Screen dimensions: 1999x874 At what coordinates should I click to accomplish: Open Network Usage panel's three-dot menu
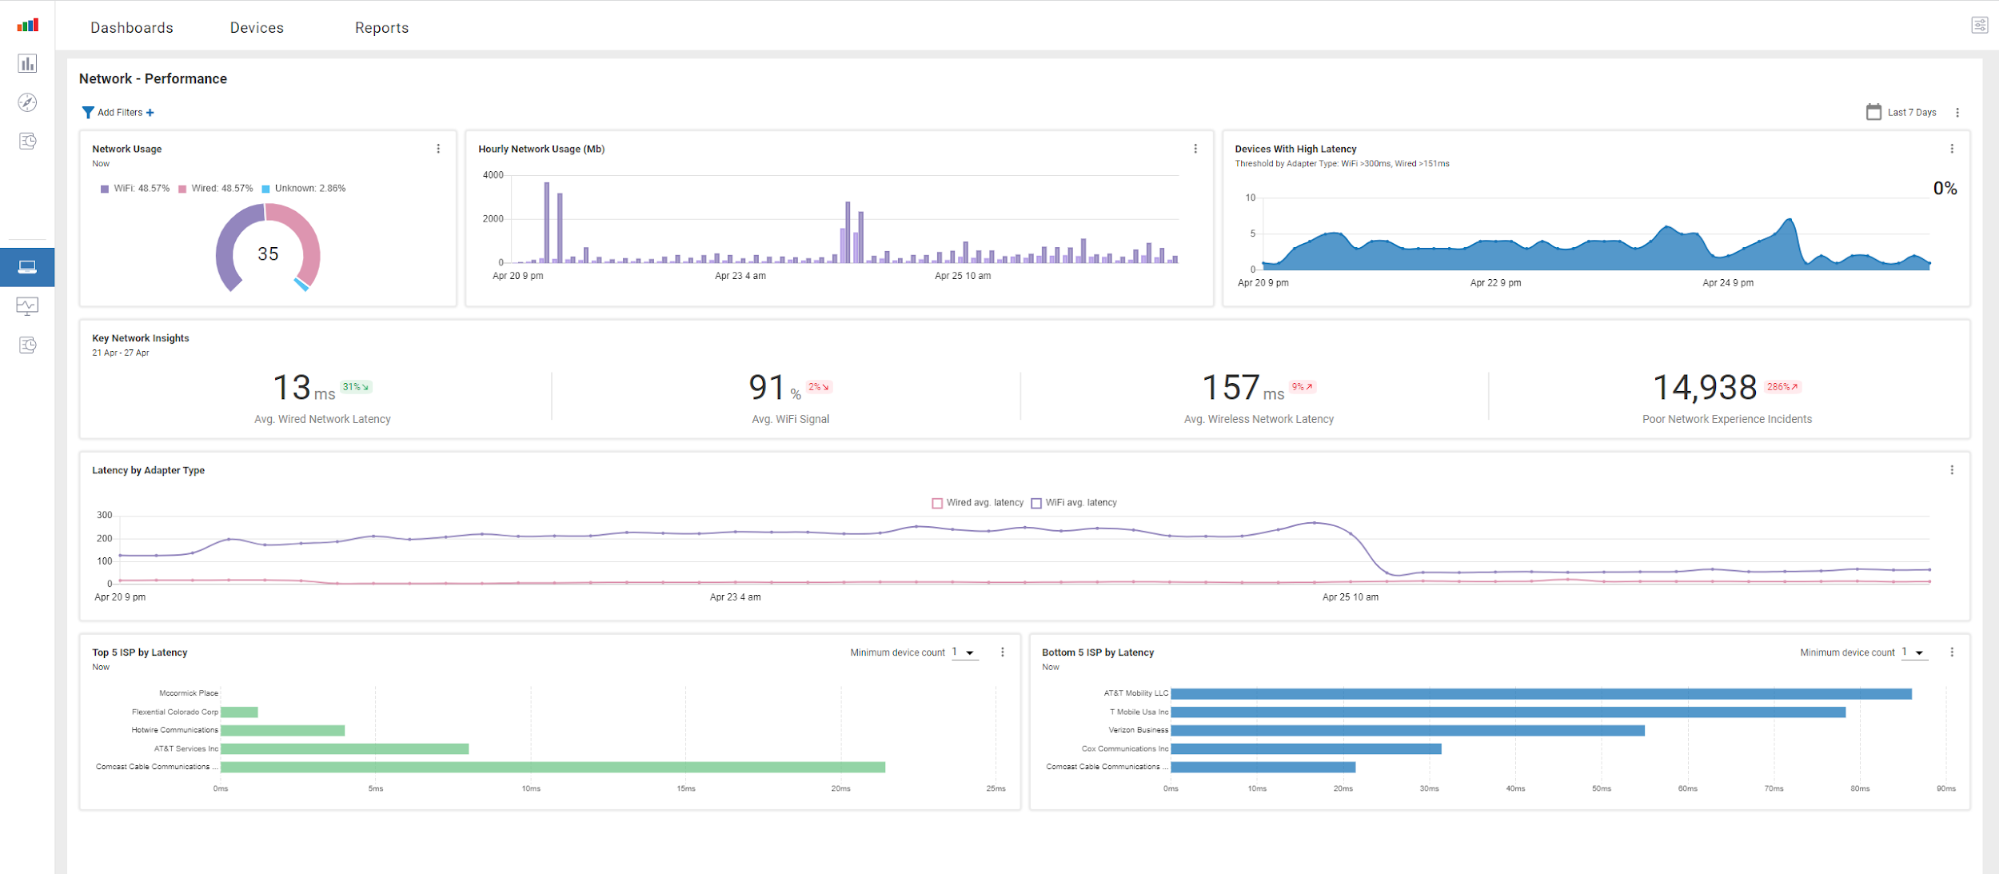coord(438,149)
